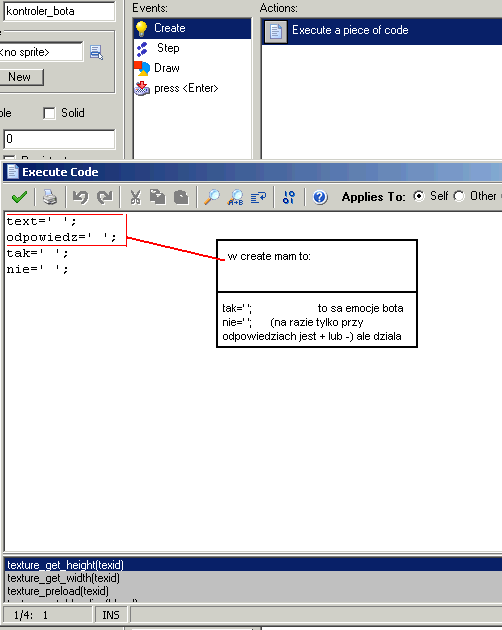Check the syntax with the code check icon
Screen dimensions: 502x630
(x=289, y=197)
